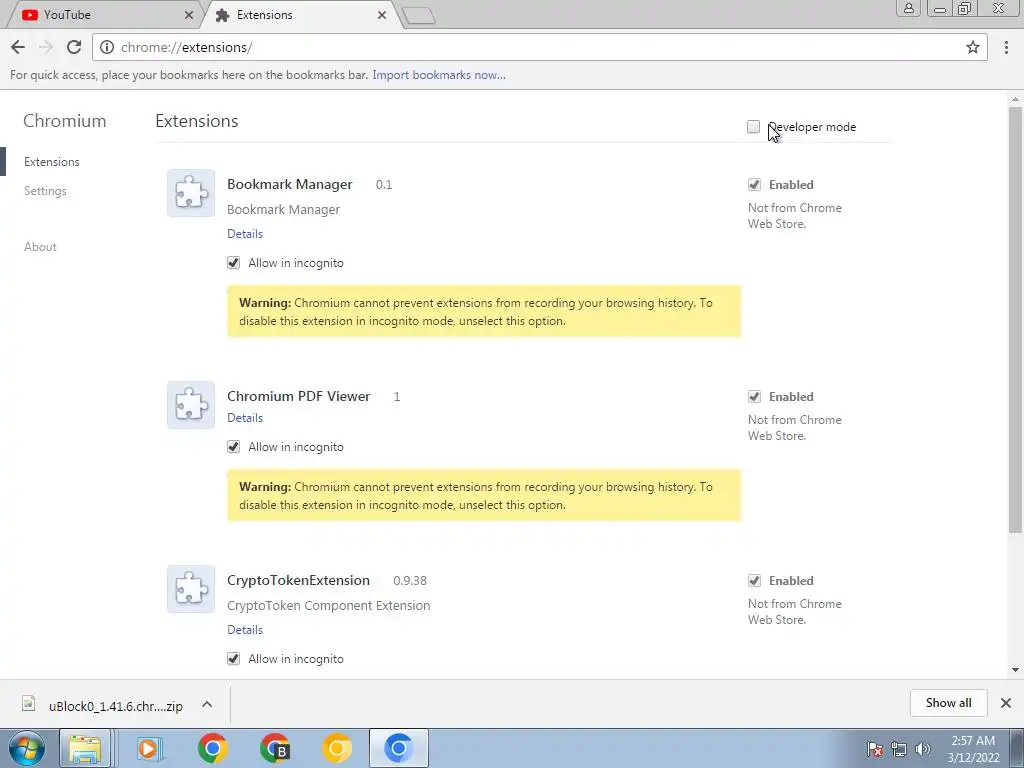Click the network tray icon
1024x768 pixels.
point(899,749)
